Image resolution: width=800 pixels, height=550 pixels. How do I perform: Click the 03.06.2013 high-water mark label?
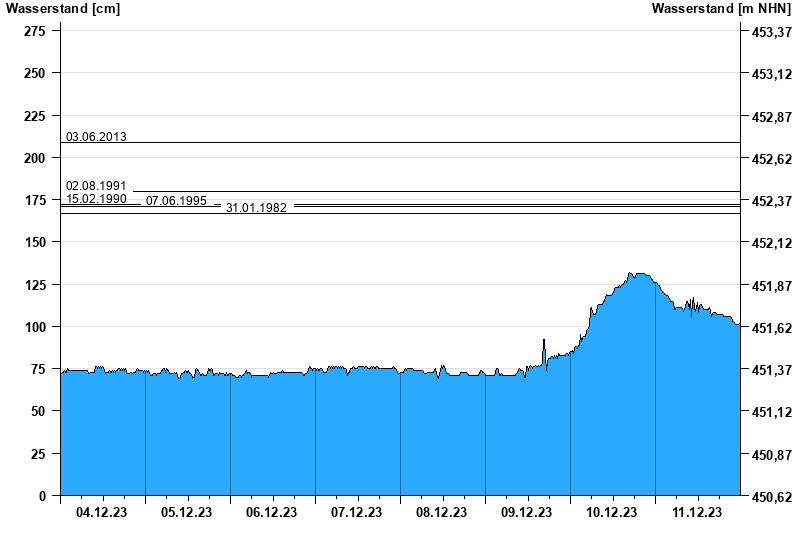click(x=96, y=136)
